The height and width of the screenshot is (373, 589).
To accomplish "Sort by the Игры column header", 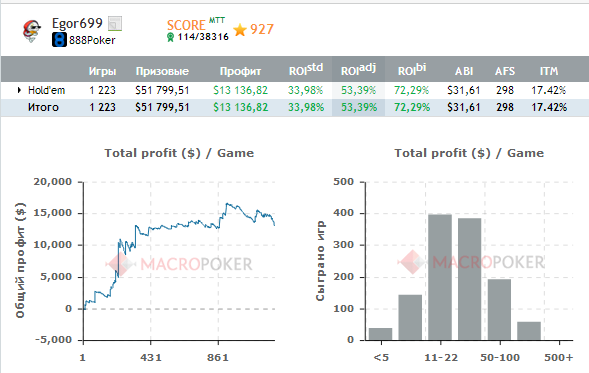I will (x=103, y=71).
